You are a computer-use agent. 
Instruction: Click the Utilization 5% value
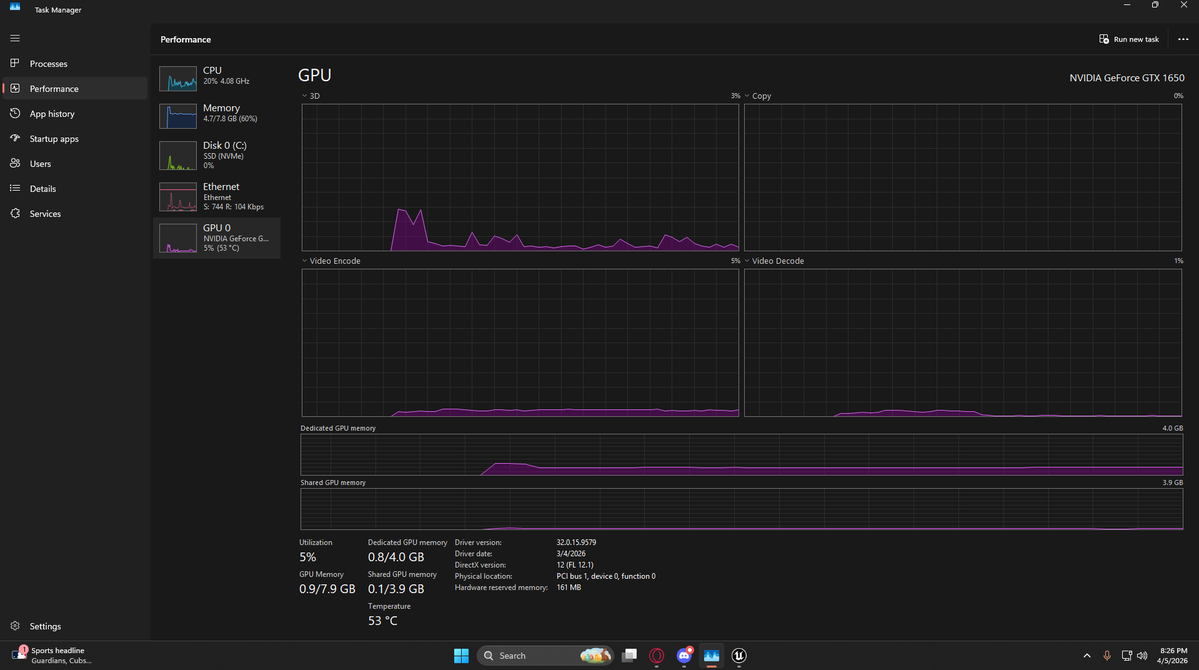pos(307,558)
